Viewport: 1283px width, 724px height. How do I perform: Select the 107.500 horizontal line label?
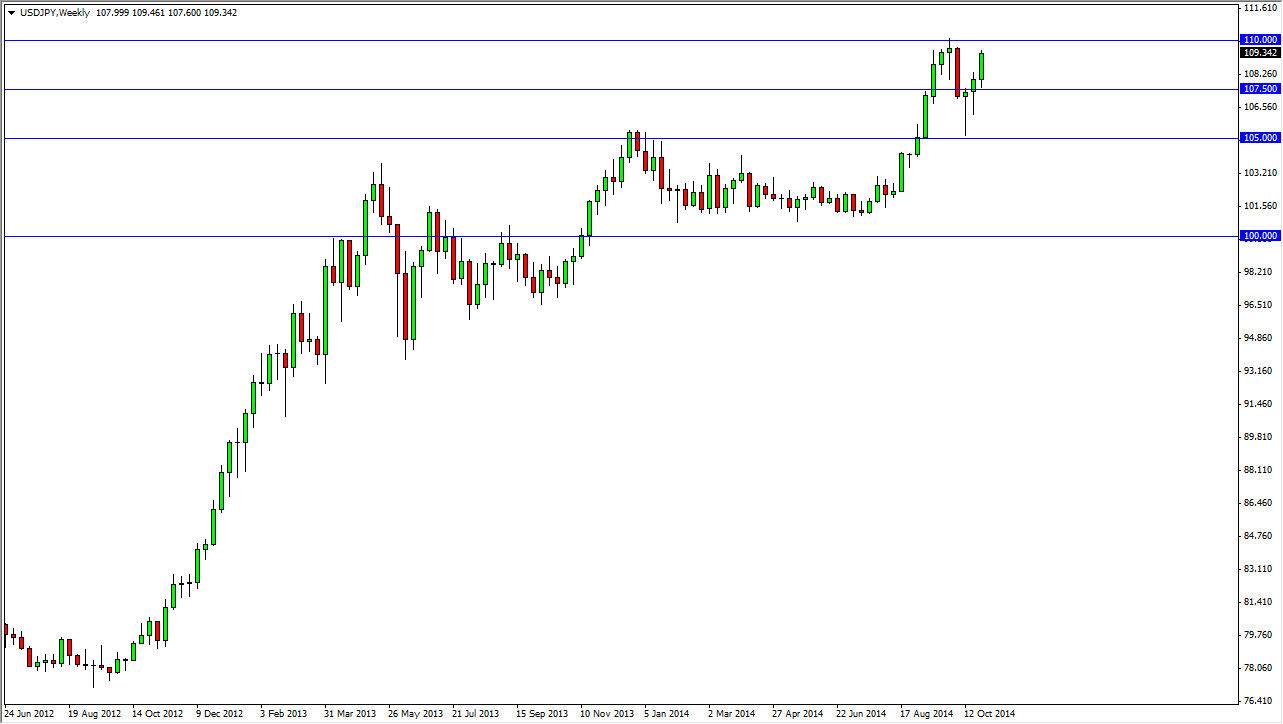[1259, 89]
